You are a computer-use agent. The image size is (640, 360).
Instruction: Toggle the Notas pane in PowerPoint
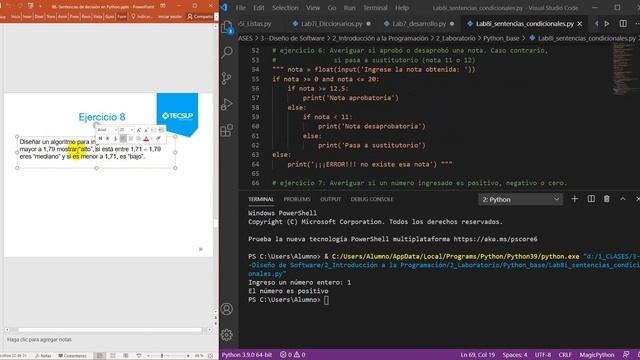(x=43, y=356)
